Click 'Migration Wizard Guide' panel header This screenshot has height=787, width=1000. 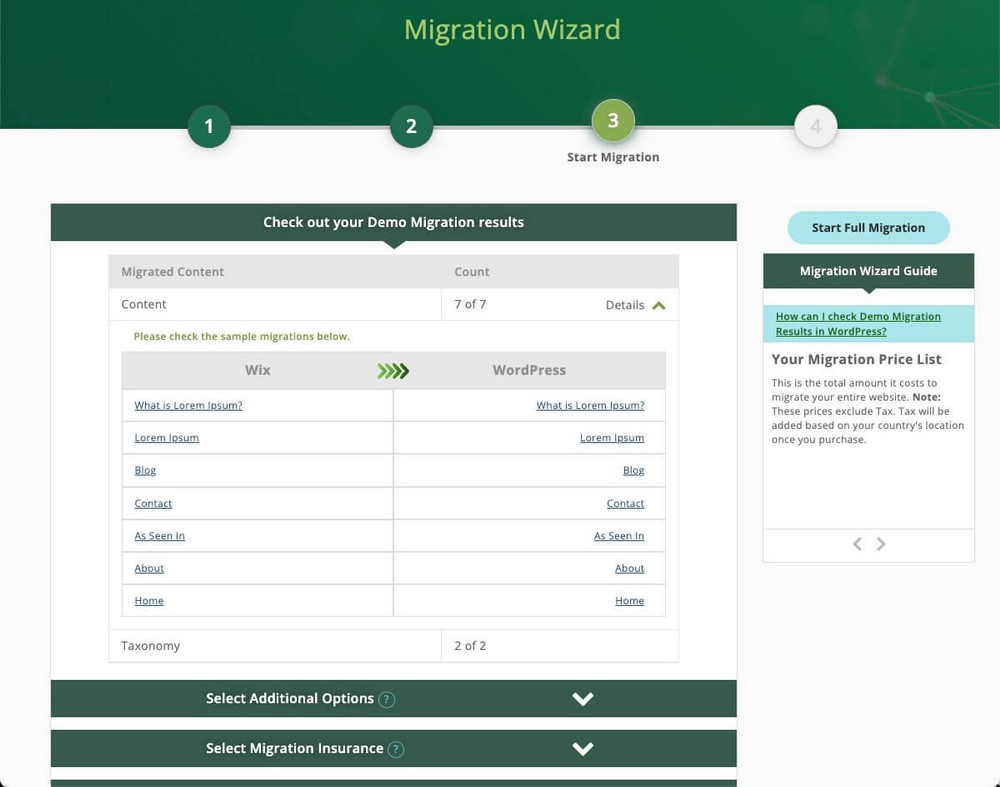[869, 270]
